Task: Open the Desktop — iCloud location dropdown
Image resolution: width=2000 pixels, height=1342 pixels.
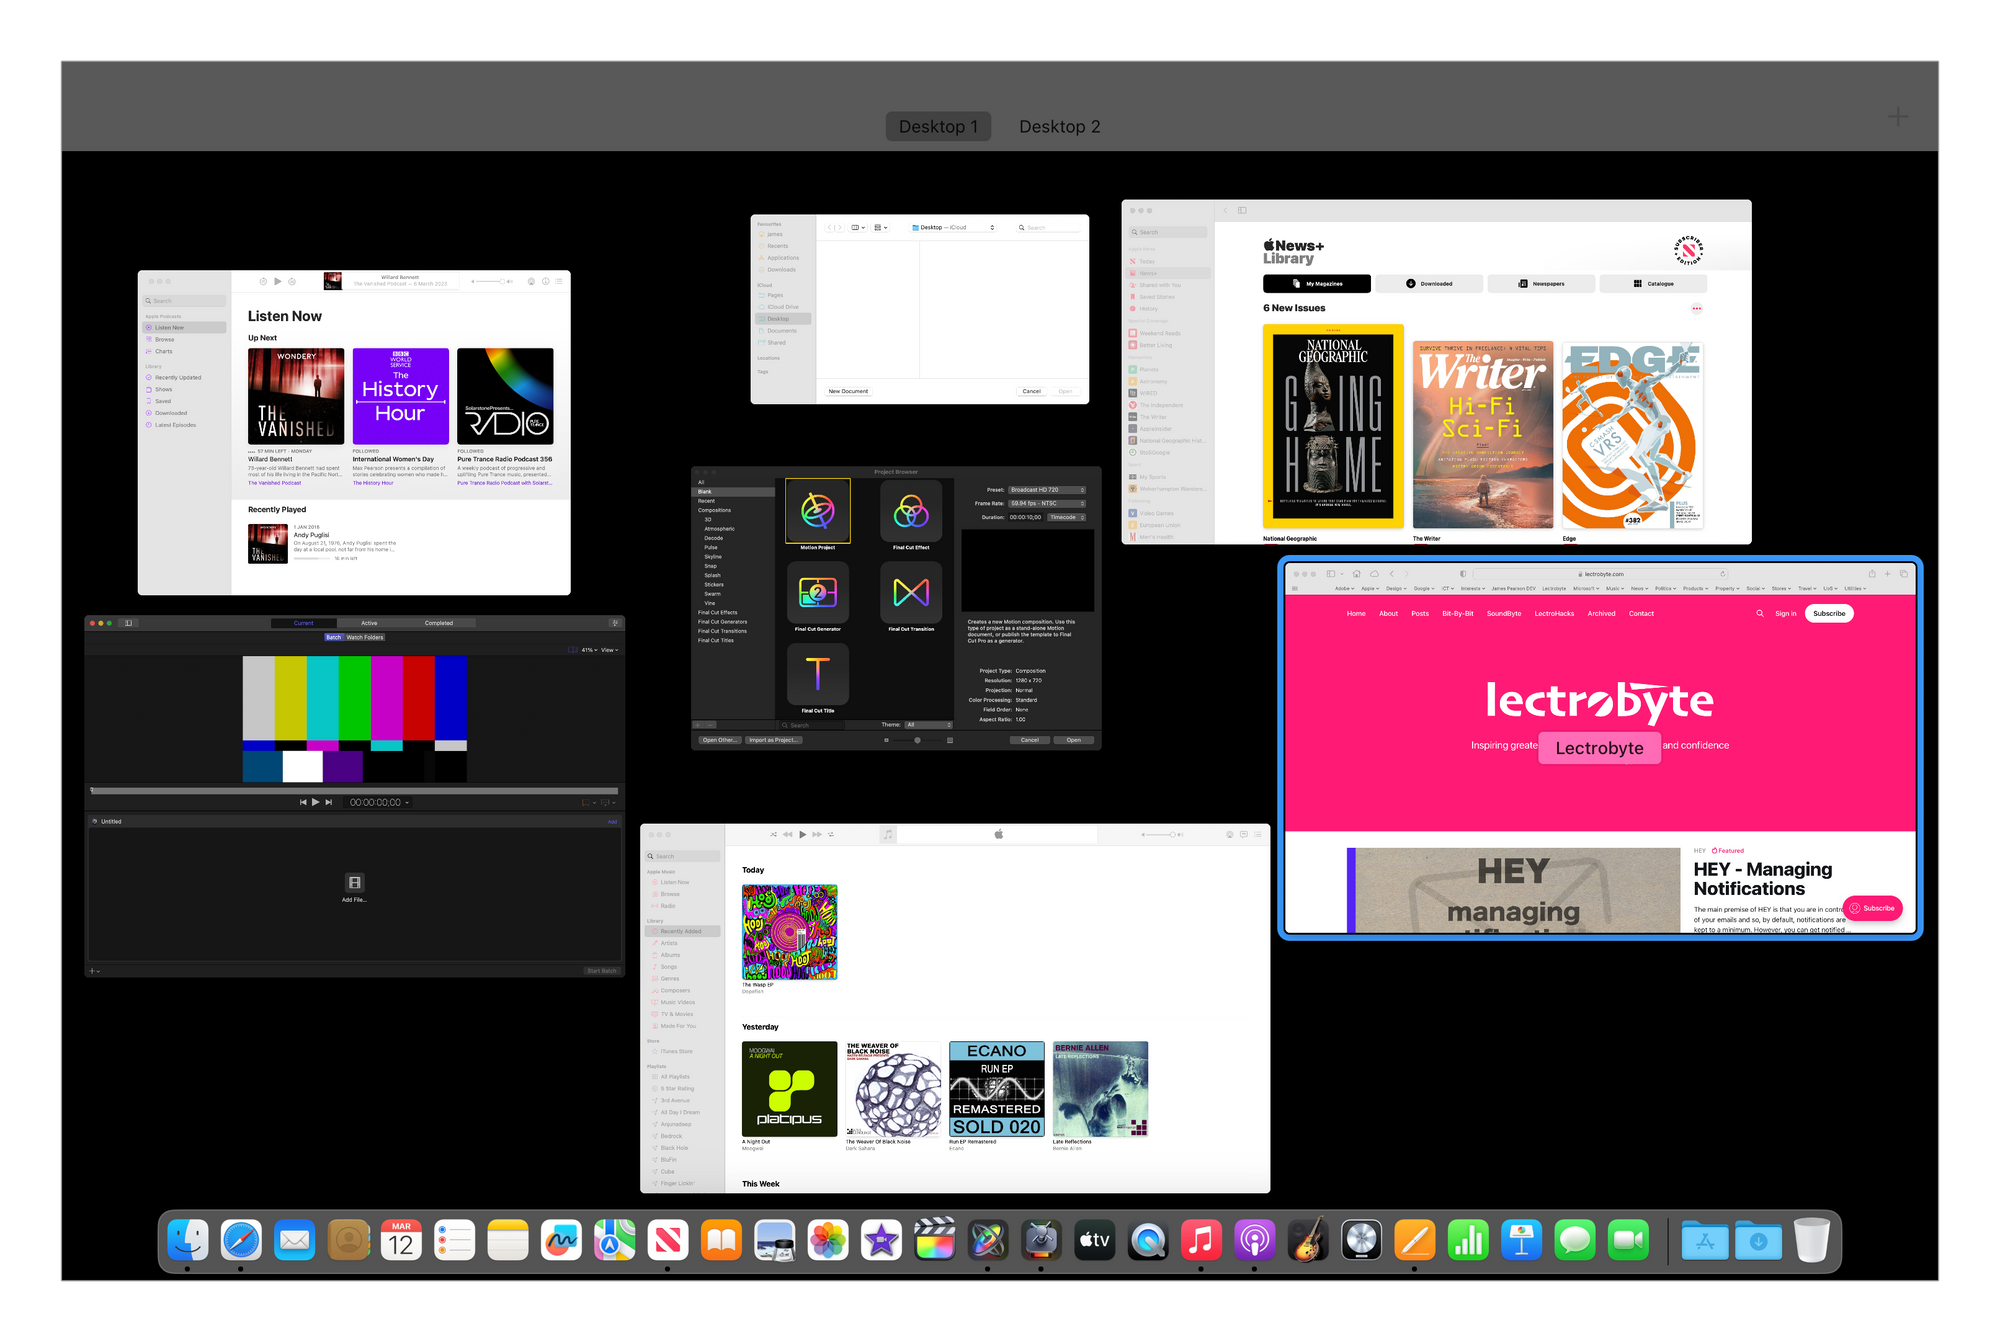Action: (953, 228)
